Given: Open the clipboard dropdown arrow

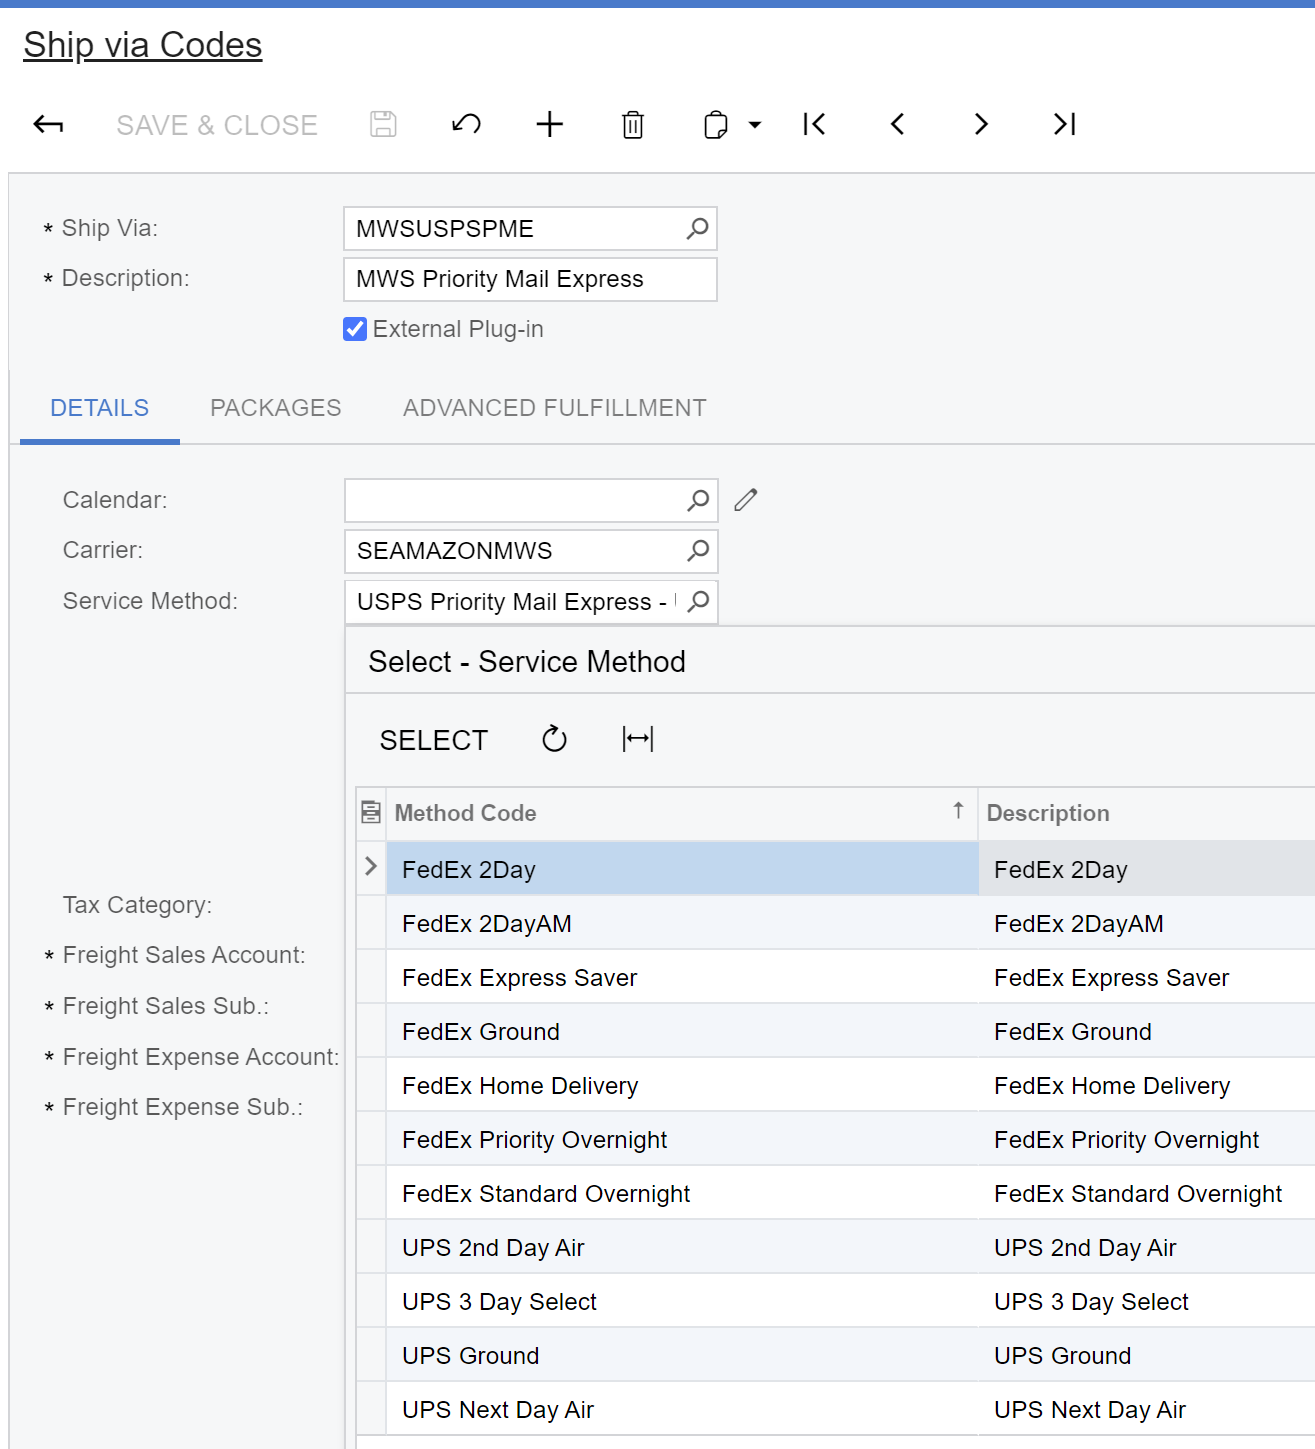Looking at the screenshot, I should click(755, 125).
